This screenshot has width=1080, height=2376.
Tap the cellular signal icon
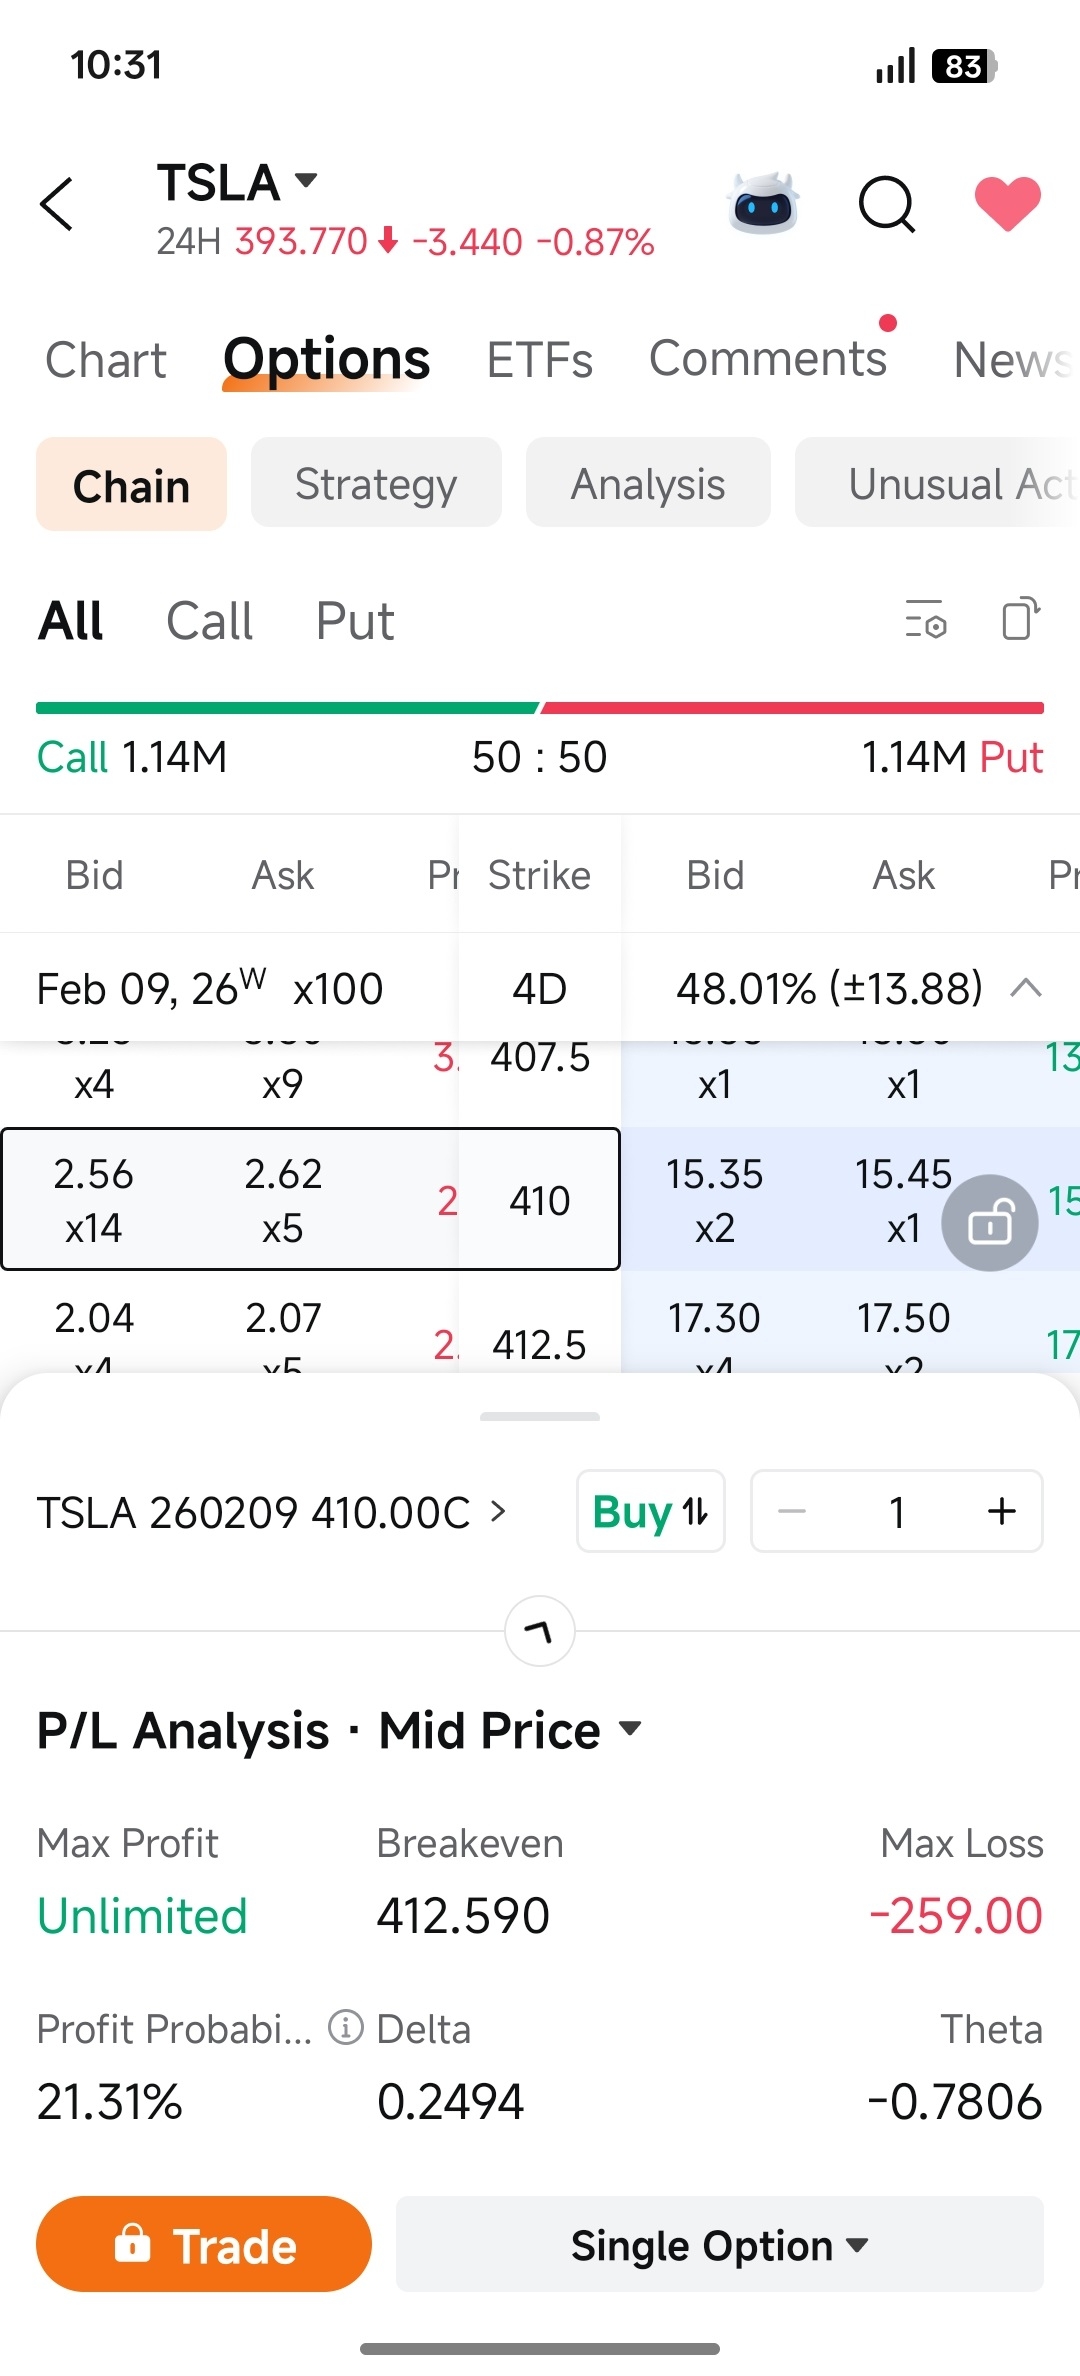tap(895, 66)
